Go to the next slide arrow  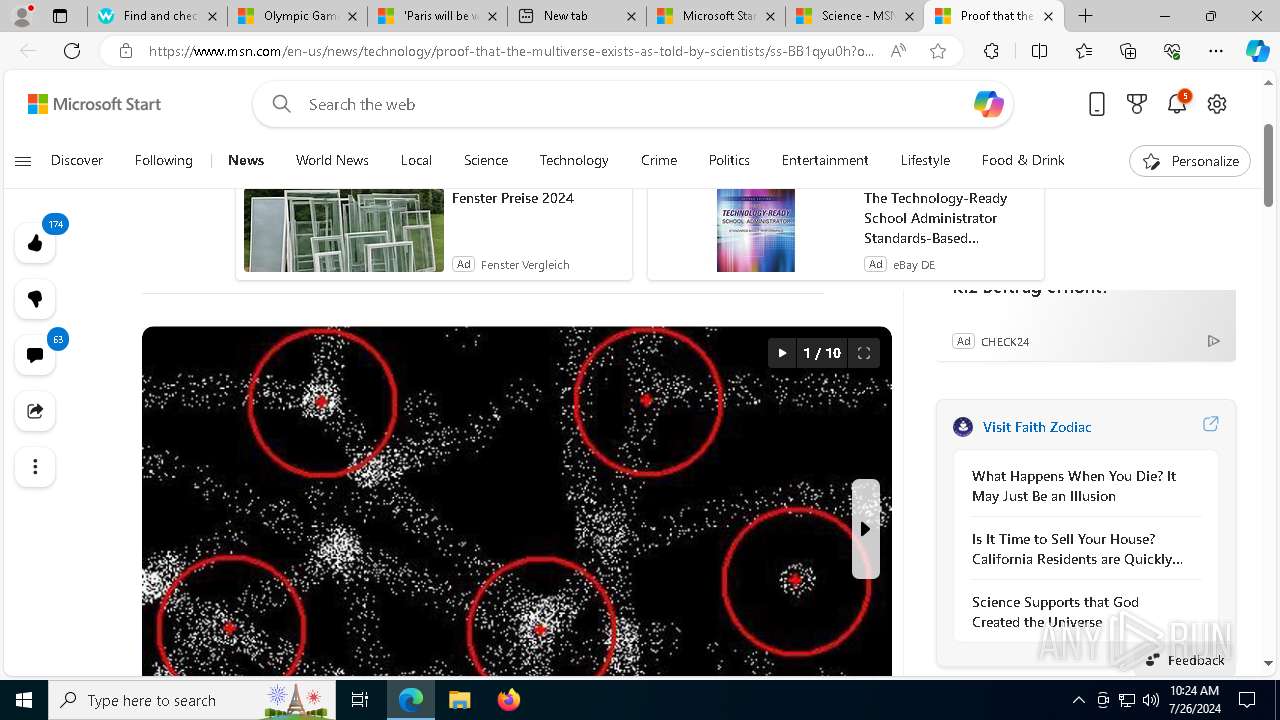[x=865, y=529]
